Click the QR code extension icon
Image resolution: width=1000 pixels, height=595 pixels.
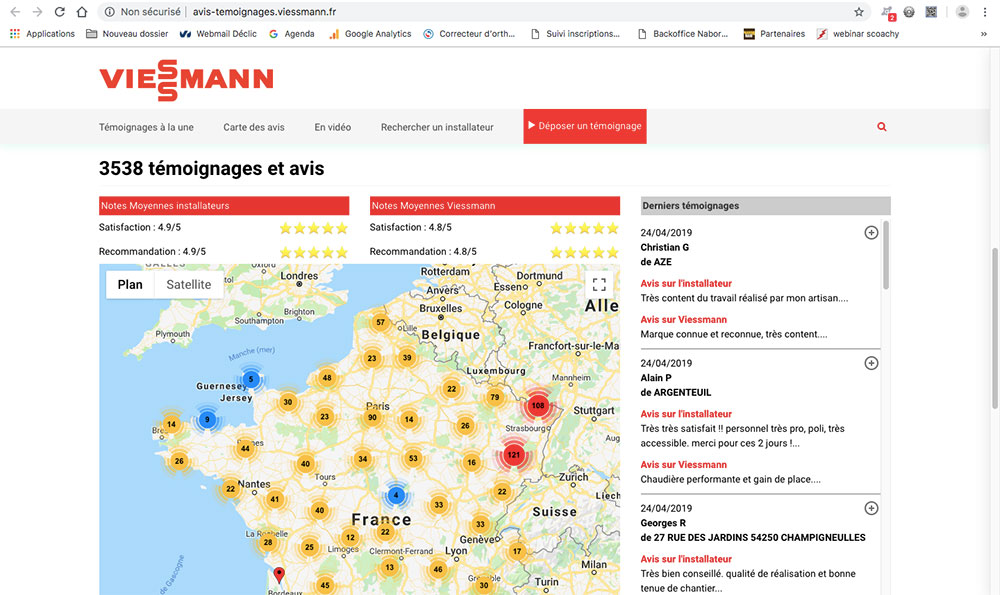pos(931,11)
